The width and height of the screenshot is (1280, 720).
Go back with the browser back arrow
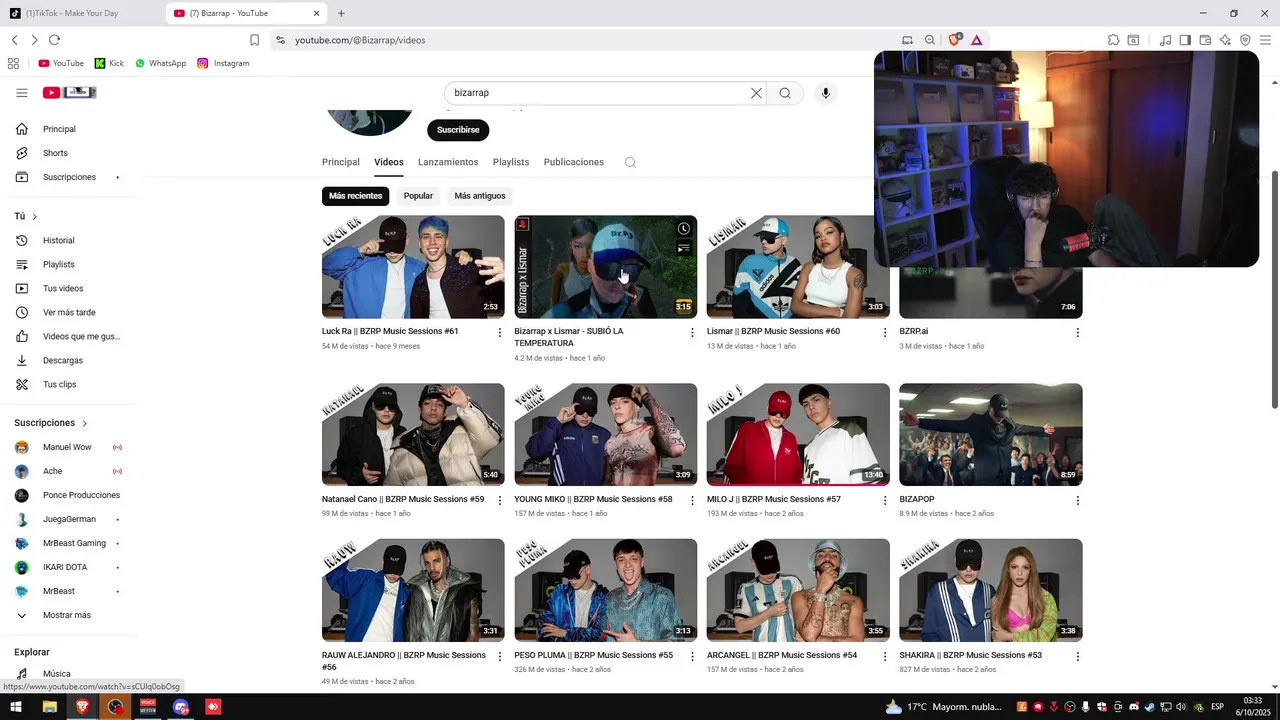click(x=15, y=40)
